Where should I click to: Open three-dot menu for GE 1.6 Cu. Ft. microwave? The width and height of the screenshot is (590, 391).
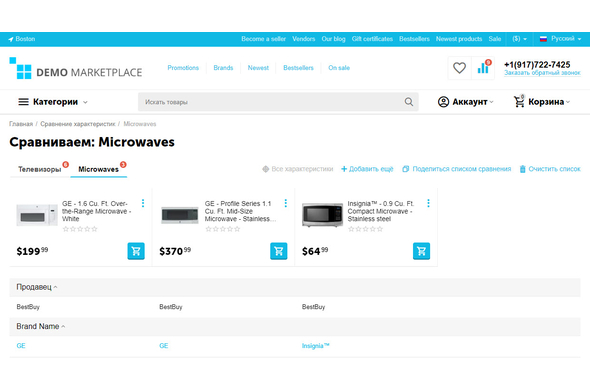tap(143, 203)
